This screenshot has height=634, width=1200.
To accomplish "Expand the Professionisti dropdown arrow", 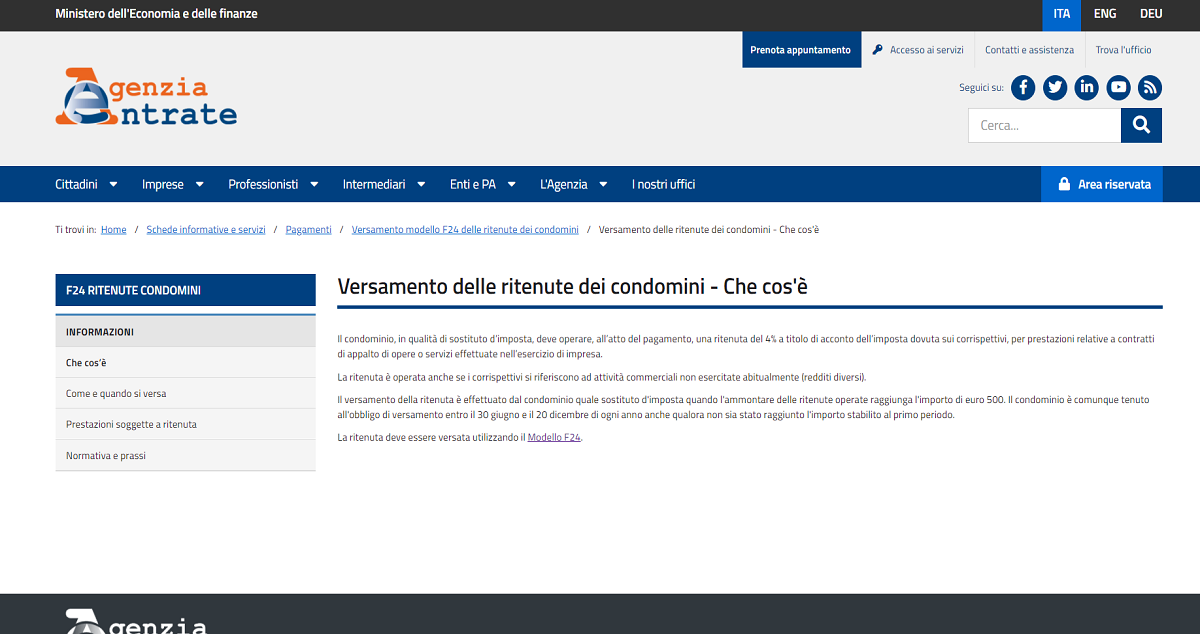I will (313, 184).
